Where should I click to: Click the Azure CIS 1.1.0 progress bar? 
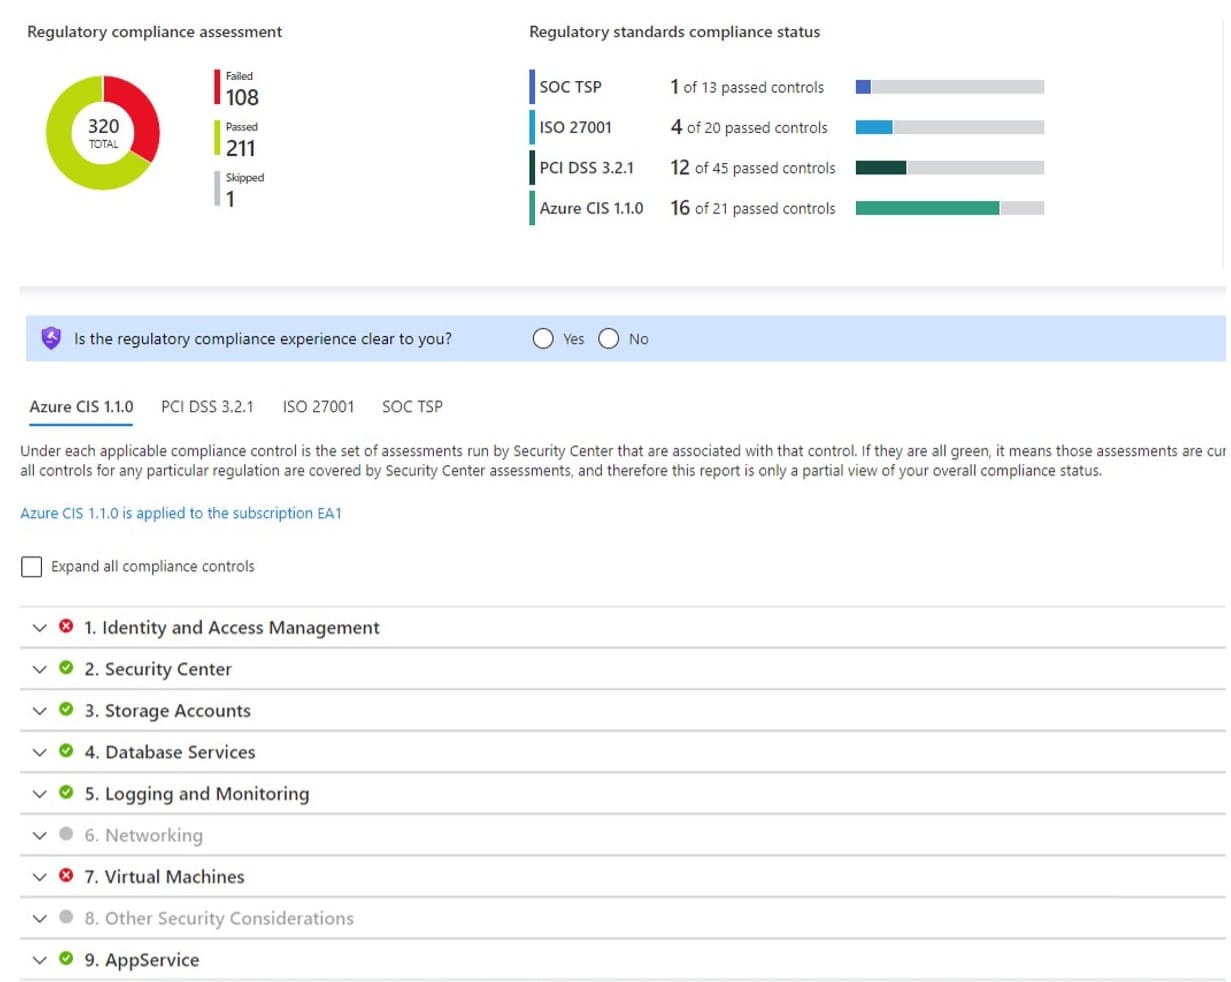[x=949, y=208]
